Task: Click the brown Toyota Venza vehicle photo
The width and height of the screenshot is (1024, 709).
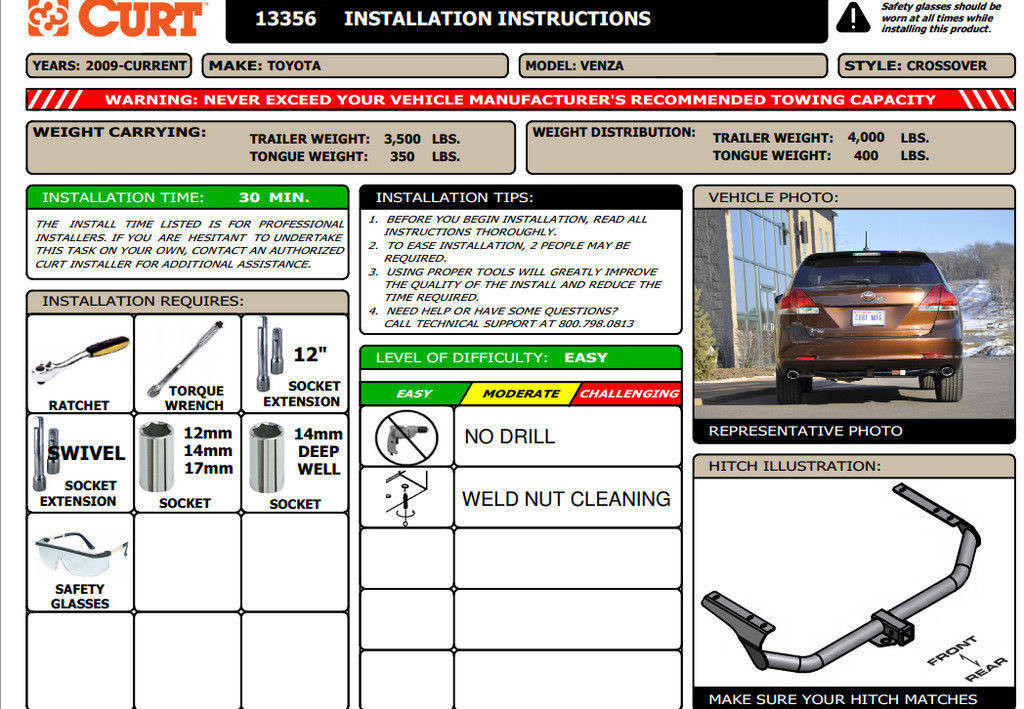Action: coord(854,314)
